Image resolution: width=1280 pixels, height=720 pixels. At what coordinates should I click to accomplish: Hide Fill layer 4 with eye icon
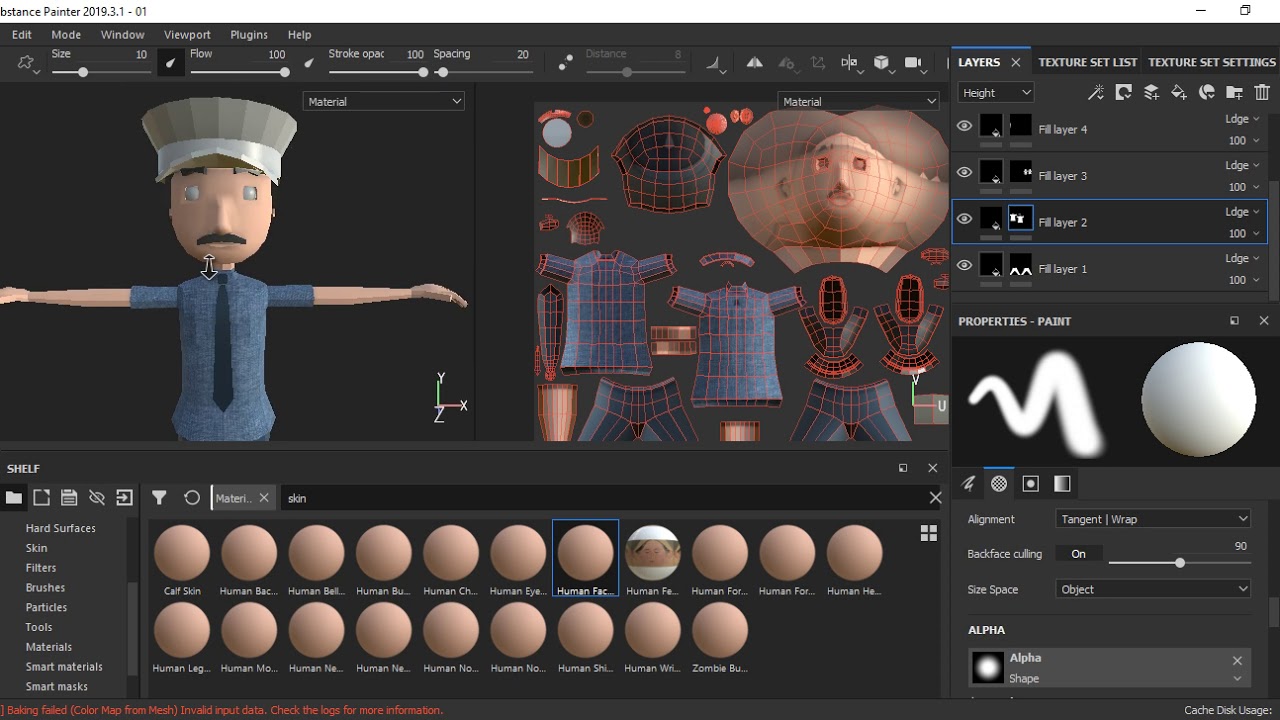964,126
